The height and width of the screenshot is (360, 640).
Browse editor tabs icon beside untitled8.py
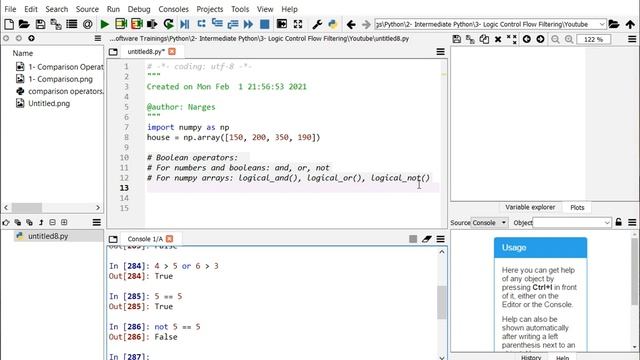[x=113, y=52]
